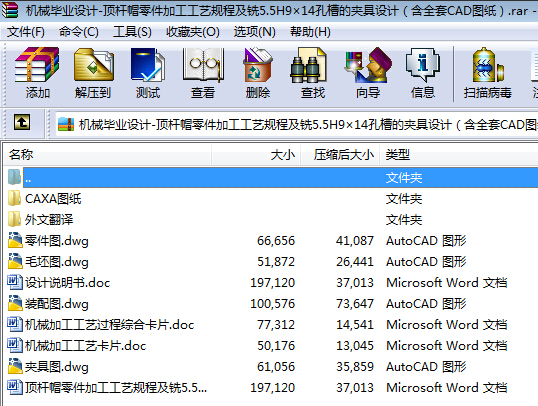Select the CAXA图纸 folder name
538x406 pixels.
(x=53, y=199)
